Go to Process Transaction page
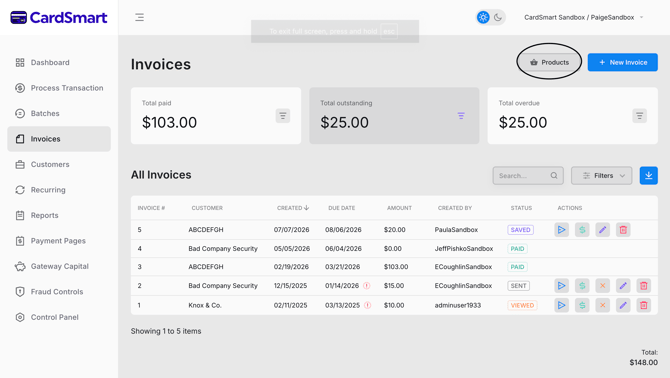Image resolution: width=670 pixels, height=378 pixels. [59, 88]
